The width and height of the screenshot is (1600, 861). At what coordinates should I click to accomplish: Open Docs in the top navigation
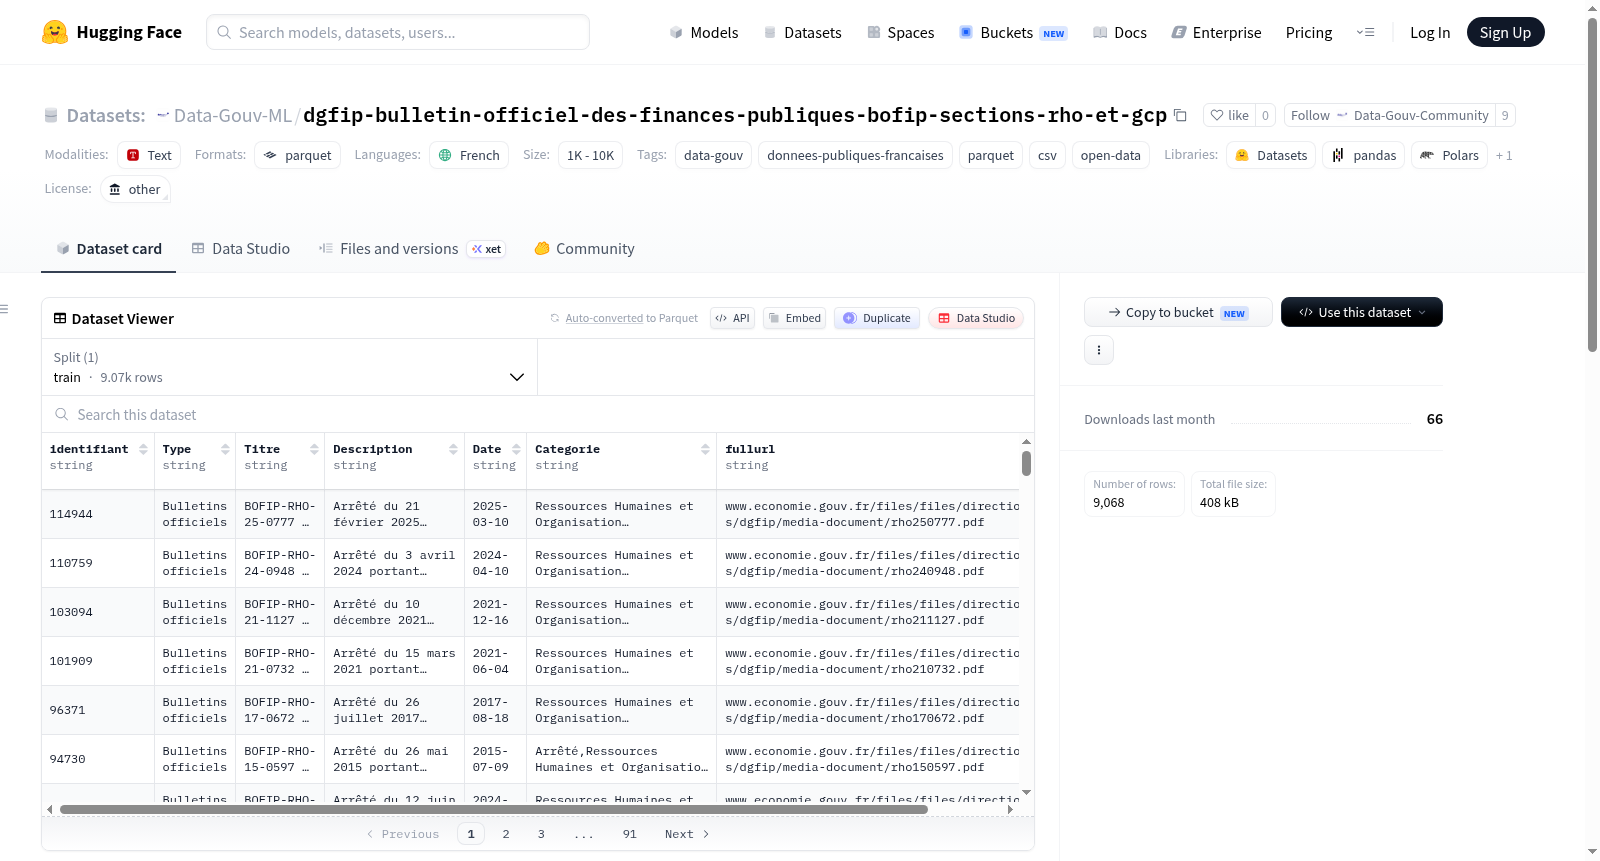[1120, 32]
